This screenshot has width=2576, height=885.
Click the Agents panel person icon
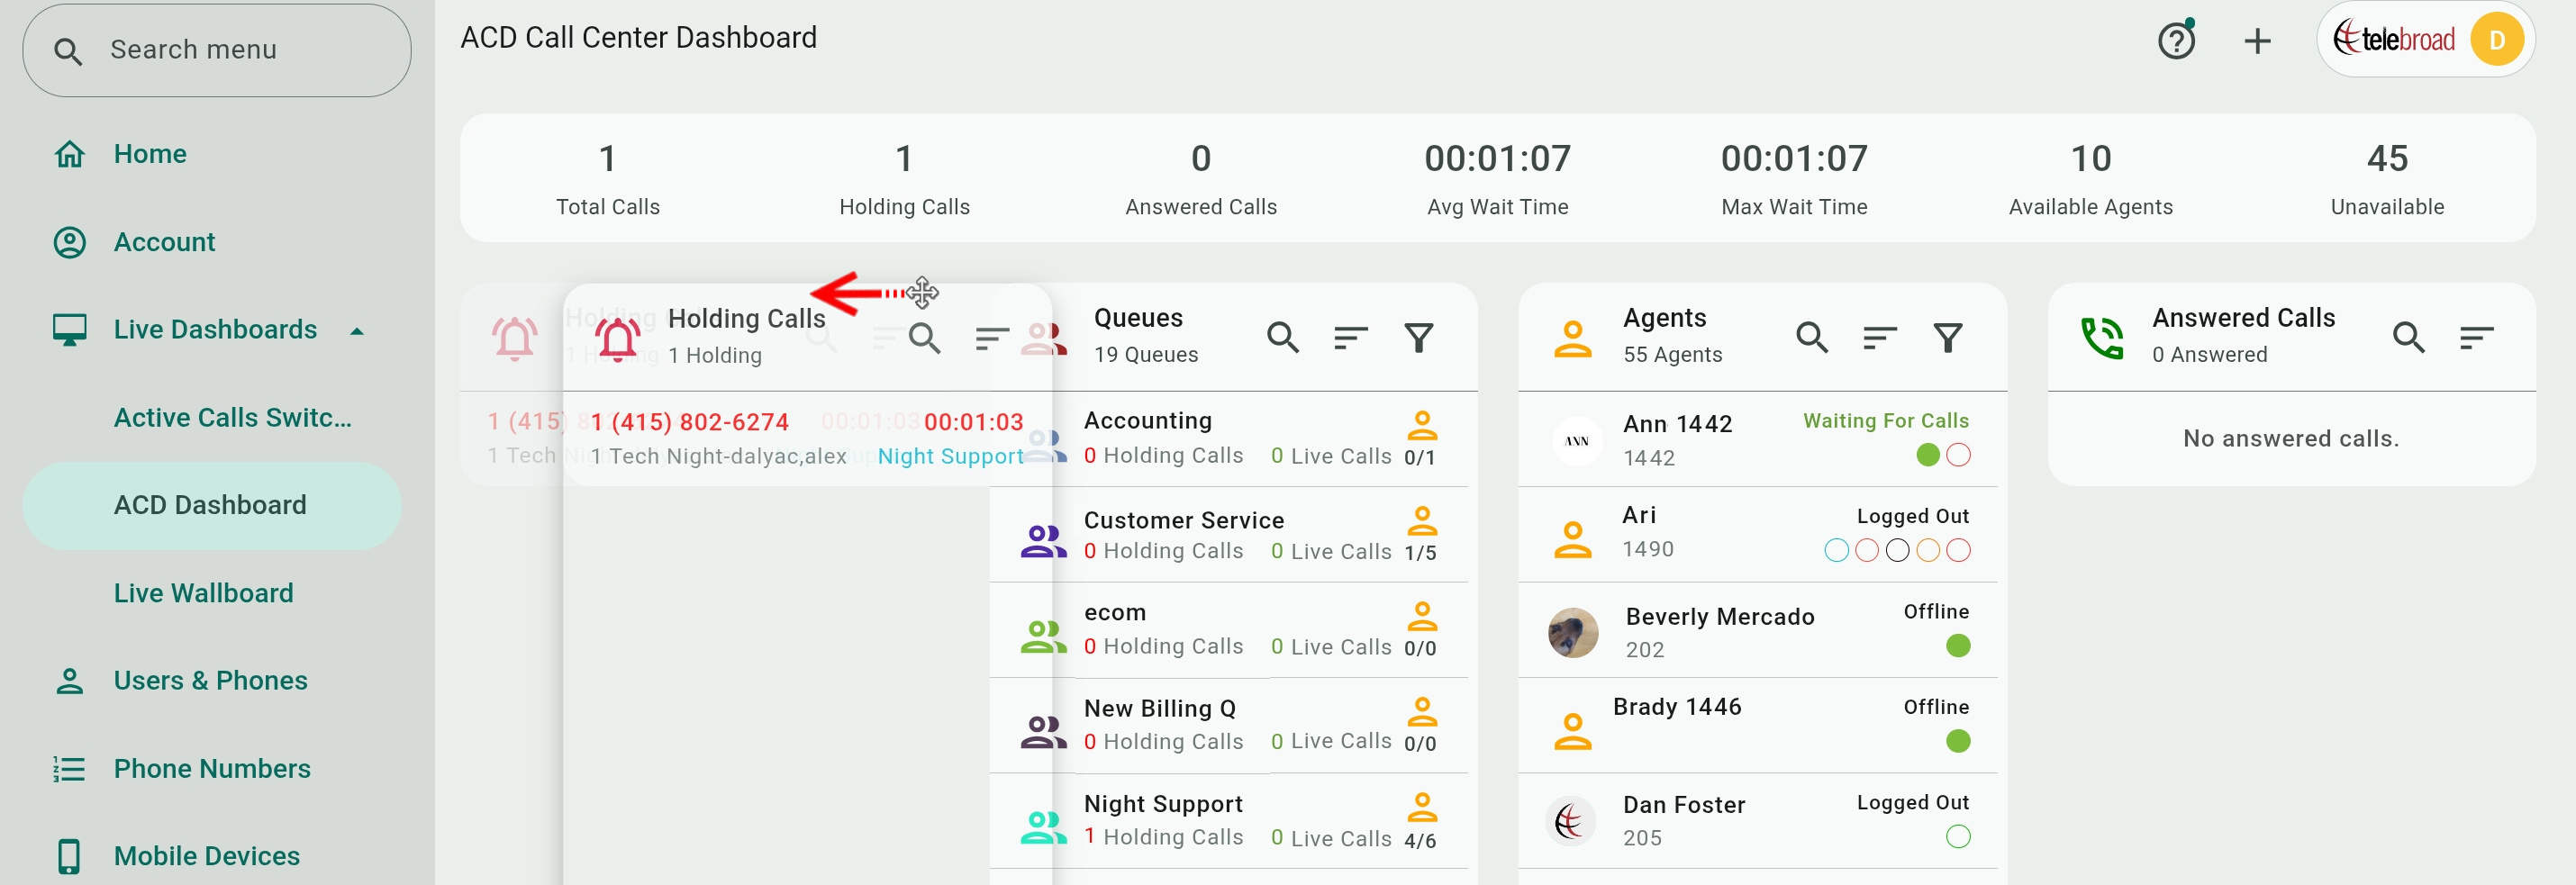(x=1573, y=339)
